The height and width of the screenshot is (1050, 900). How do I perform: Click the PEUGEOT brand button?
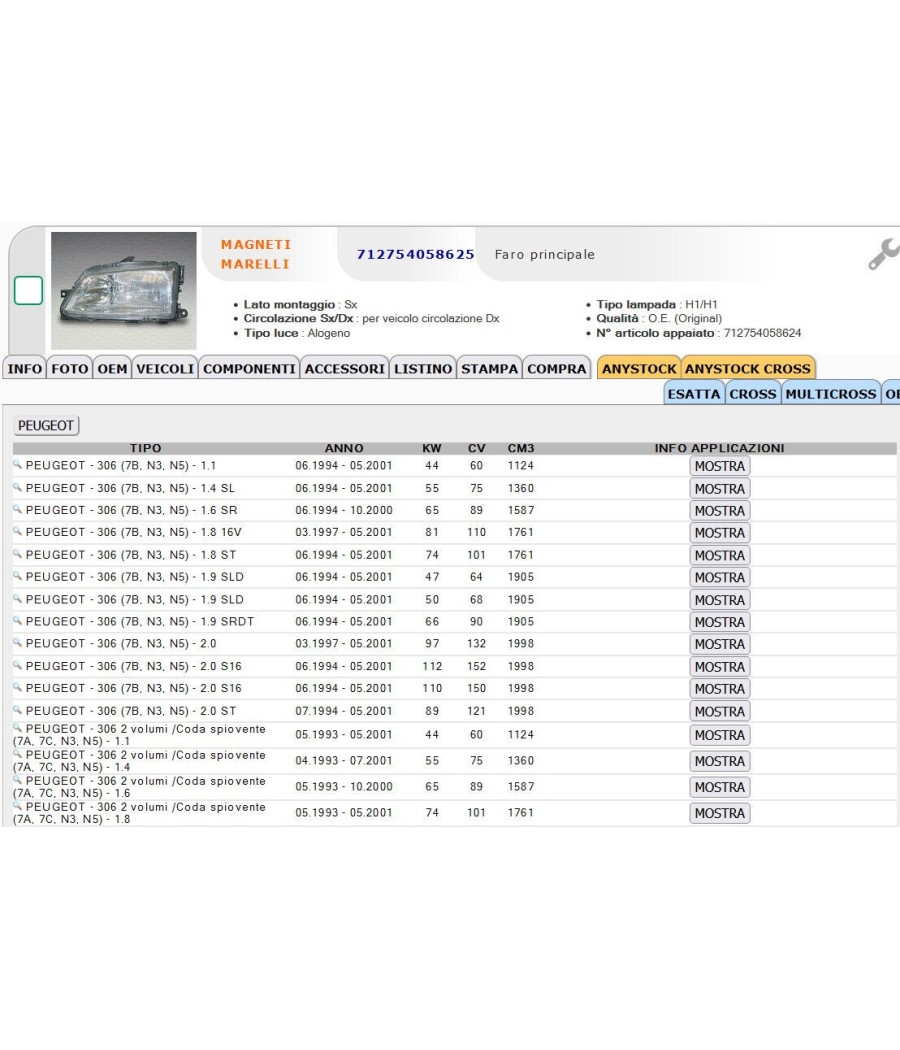pyautogui.click(x=46, y=425)
